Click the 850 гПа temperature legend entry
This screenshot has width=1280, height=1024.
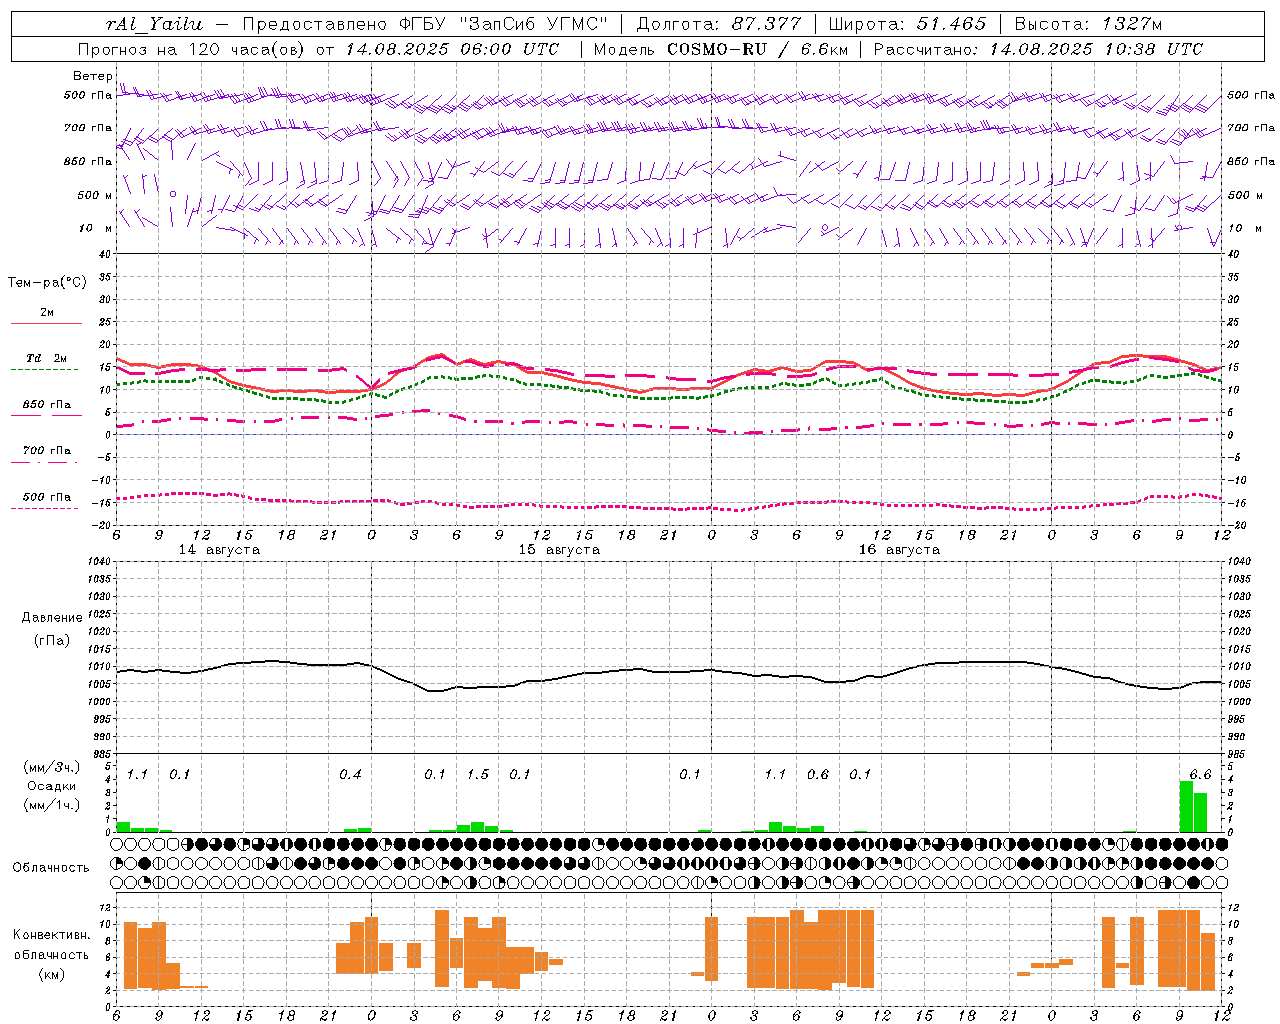[47, 405]
